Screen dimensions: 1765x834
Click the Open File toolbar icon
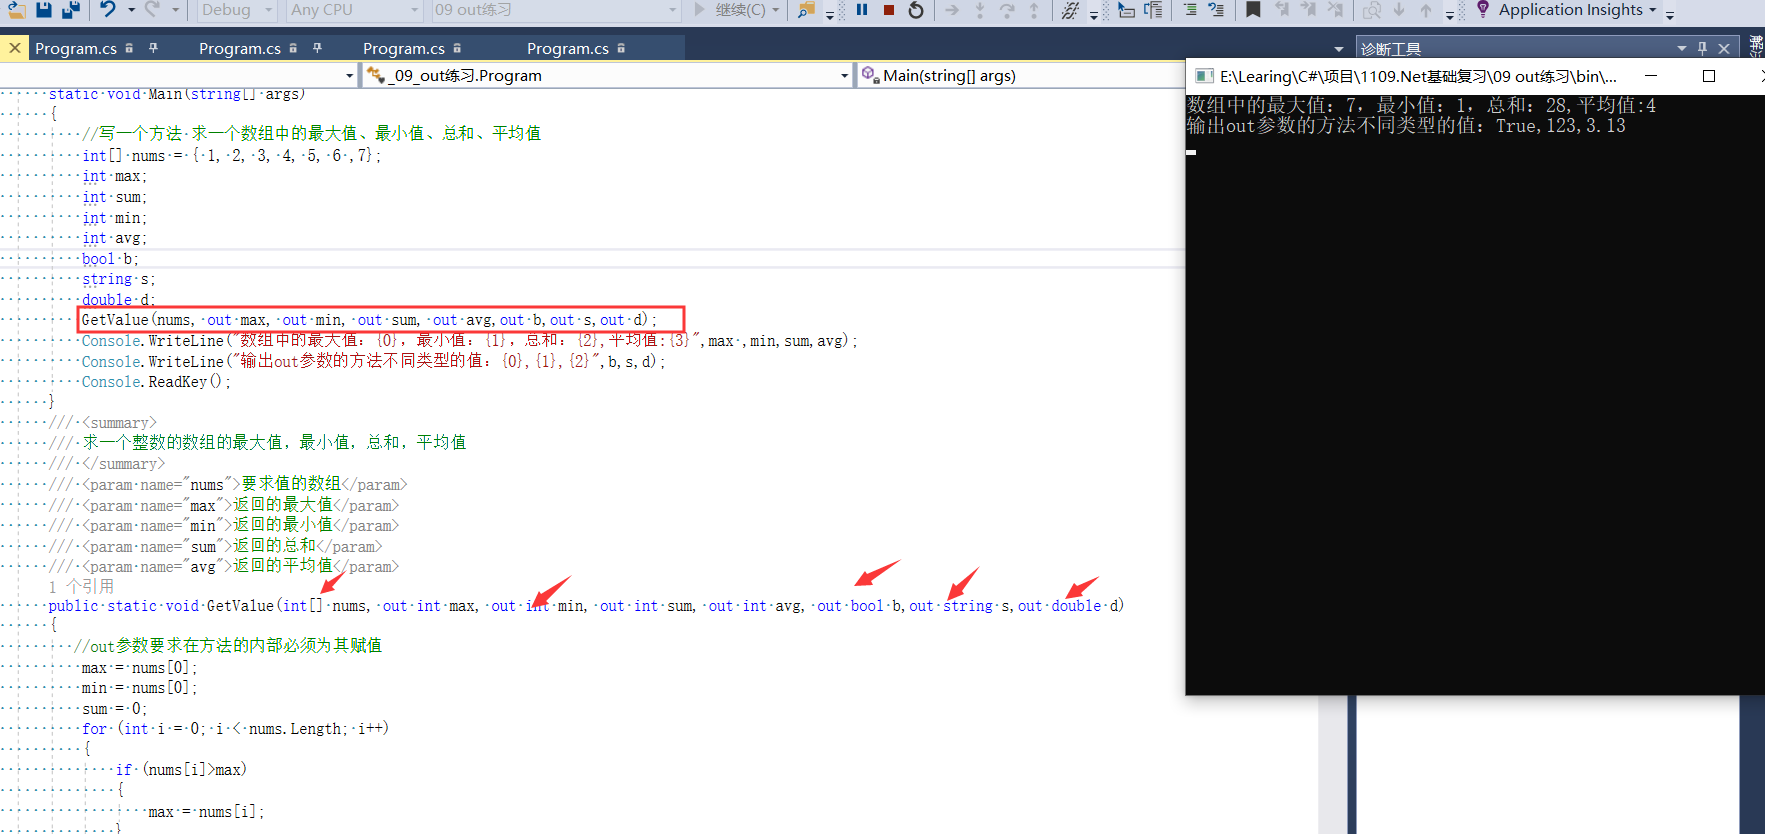tap(16, 9)
